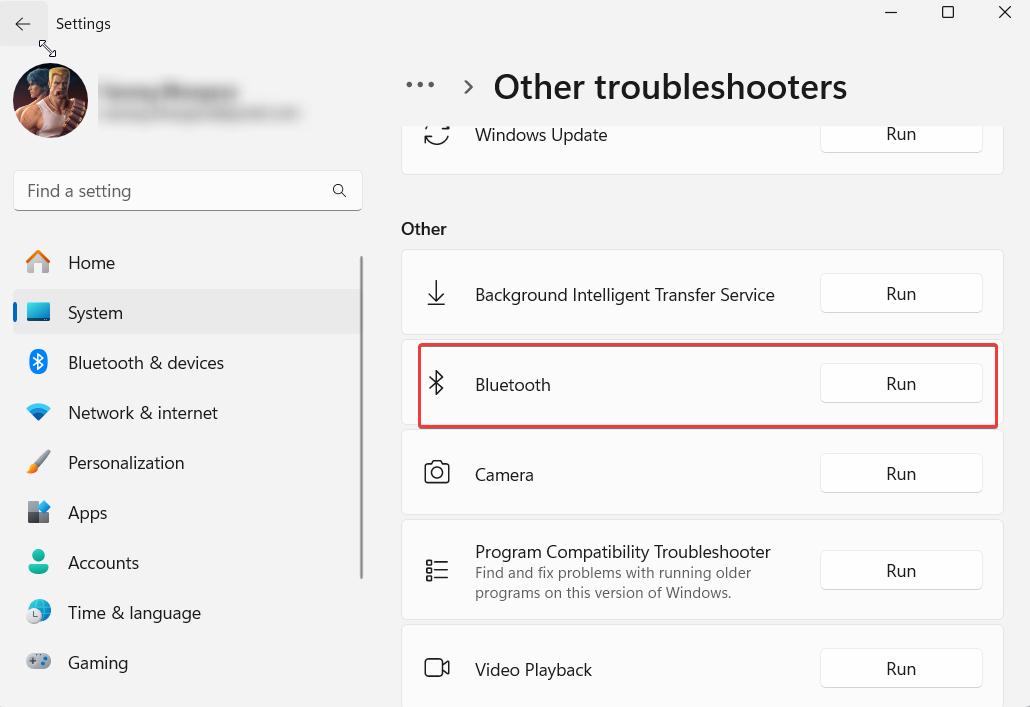Click the Background Intelligent Transfer Service download icon
The width and height of the screenshot is (1030, 707).
pos(436,293)
